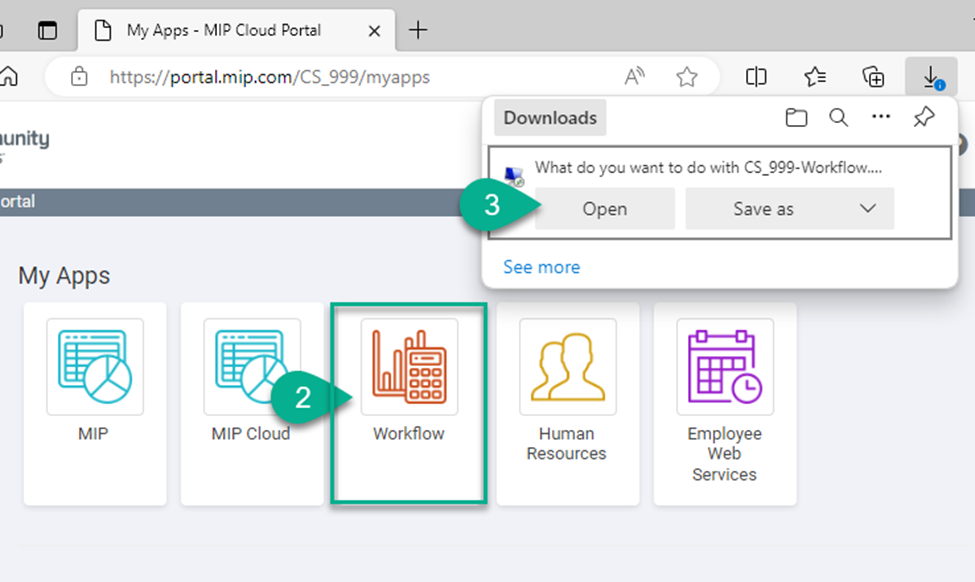
Task: Open more options in Downloads panel
Action: pos(881,118)
